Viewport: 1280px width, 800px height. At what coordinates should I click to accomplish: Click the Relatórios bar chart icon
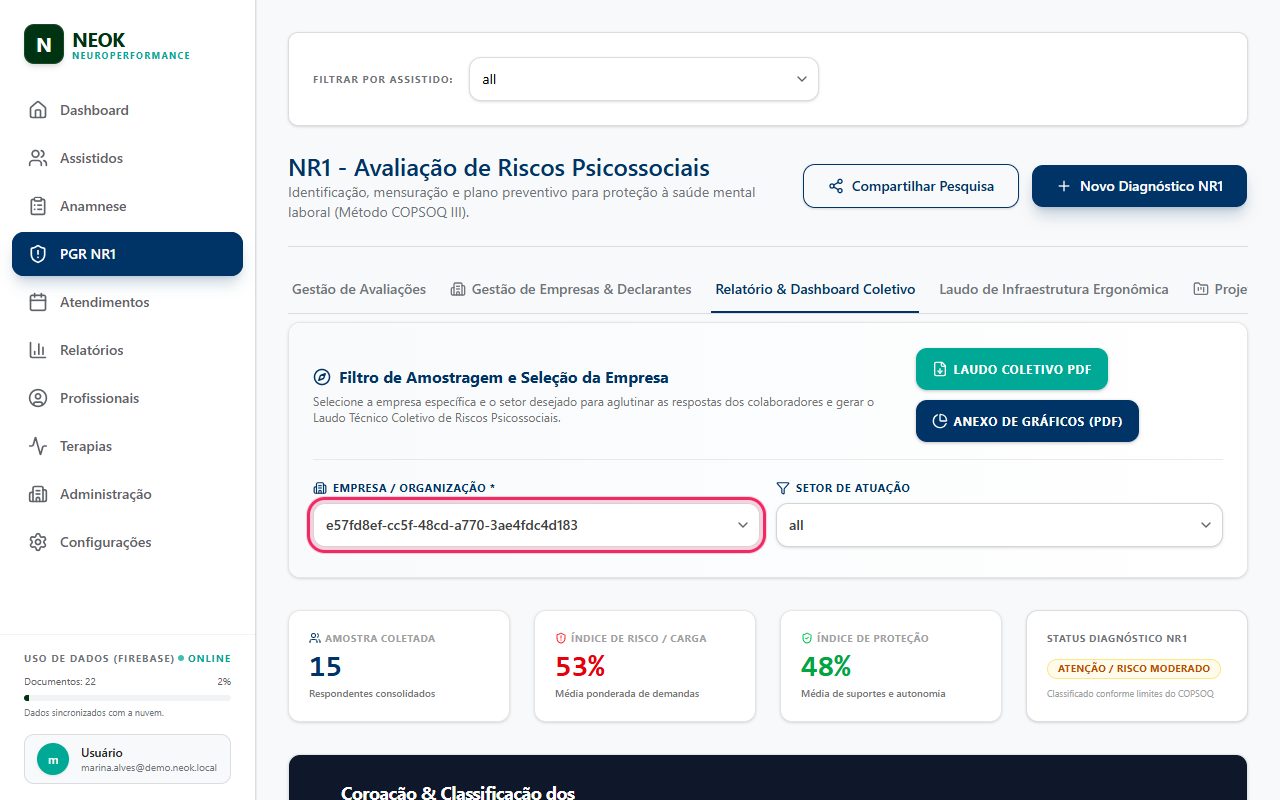click(38, 350)
